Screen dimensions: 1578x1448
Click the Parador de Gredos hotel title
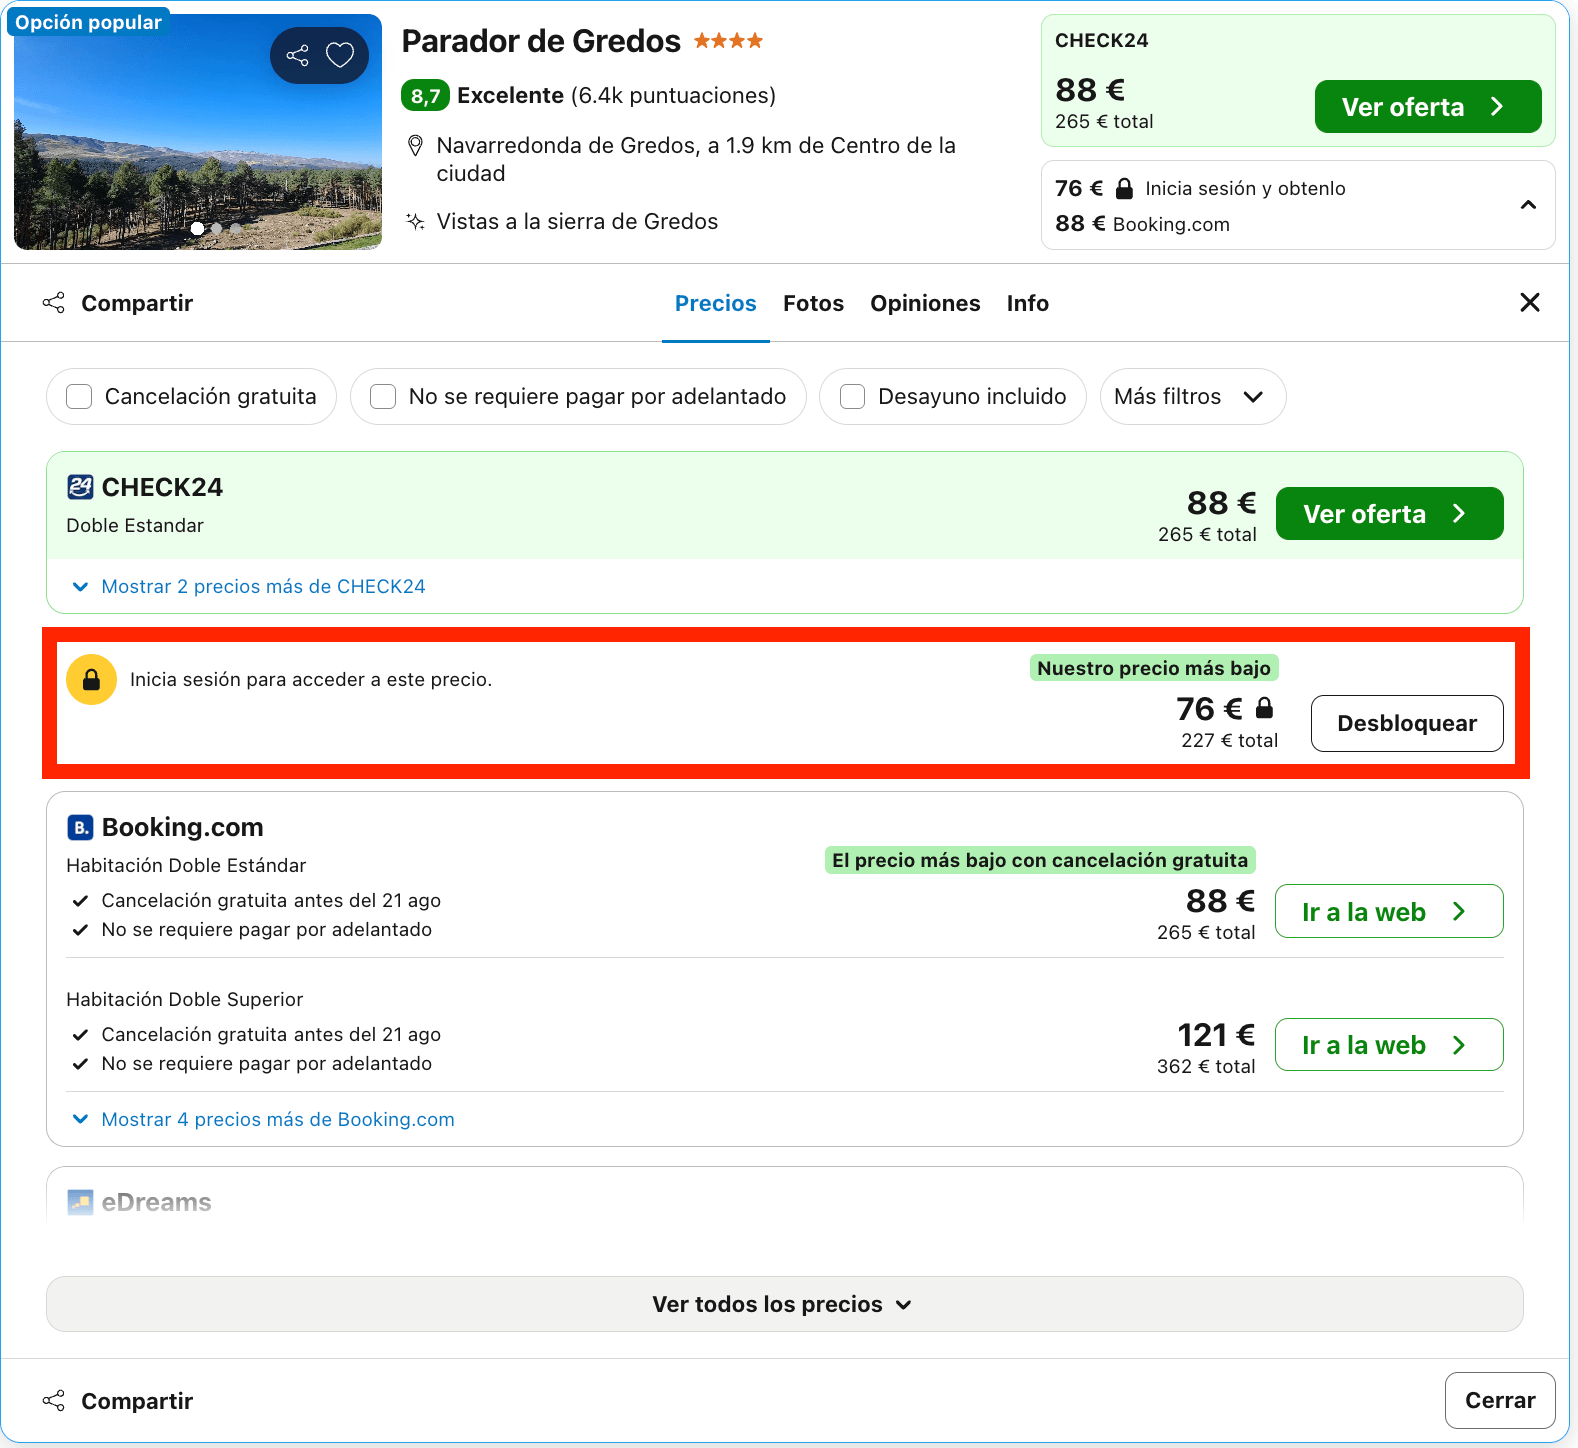point(541,41)
